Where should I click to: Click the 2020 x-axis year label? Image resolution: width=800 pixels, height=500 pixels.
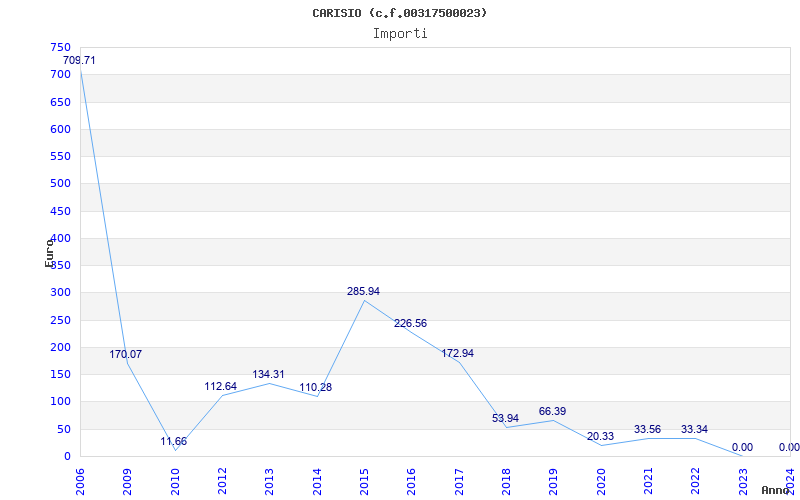pos(602,480)
